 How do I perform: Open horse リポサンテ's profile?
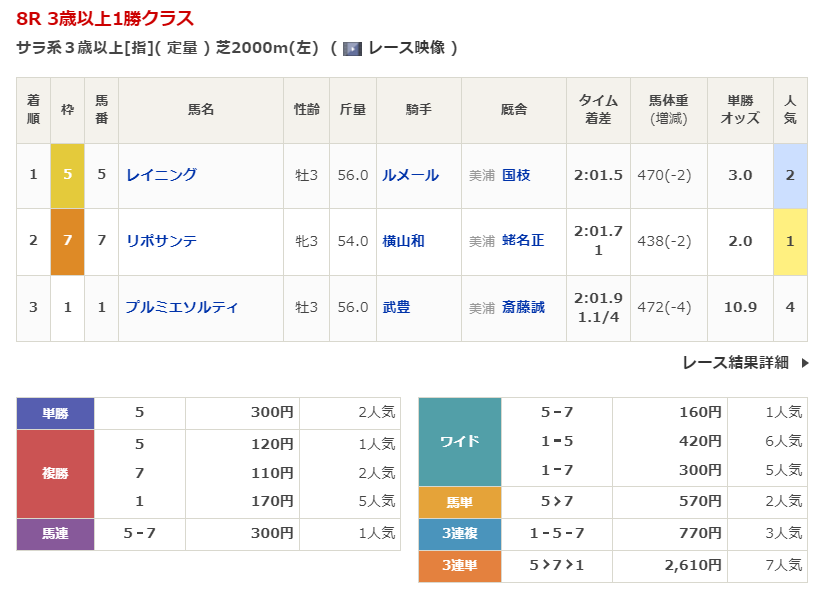161,241
